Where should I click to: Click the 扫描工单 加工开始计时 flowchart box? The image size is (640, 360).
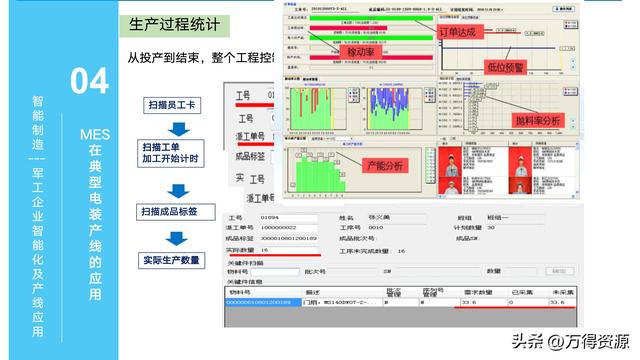coord(171,153)
